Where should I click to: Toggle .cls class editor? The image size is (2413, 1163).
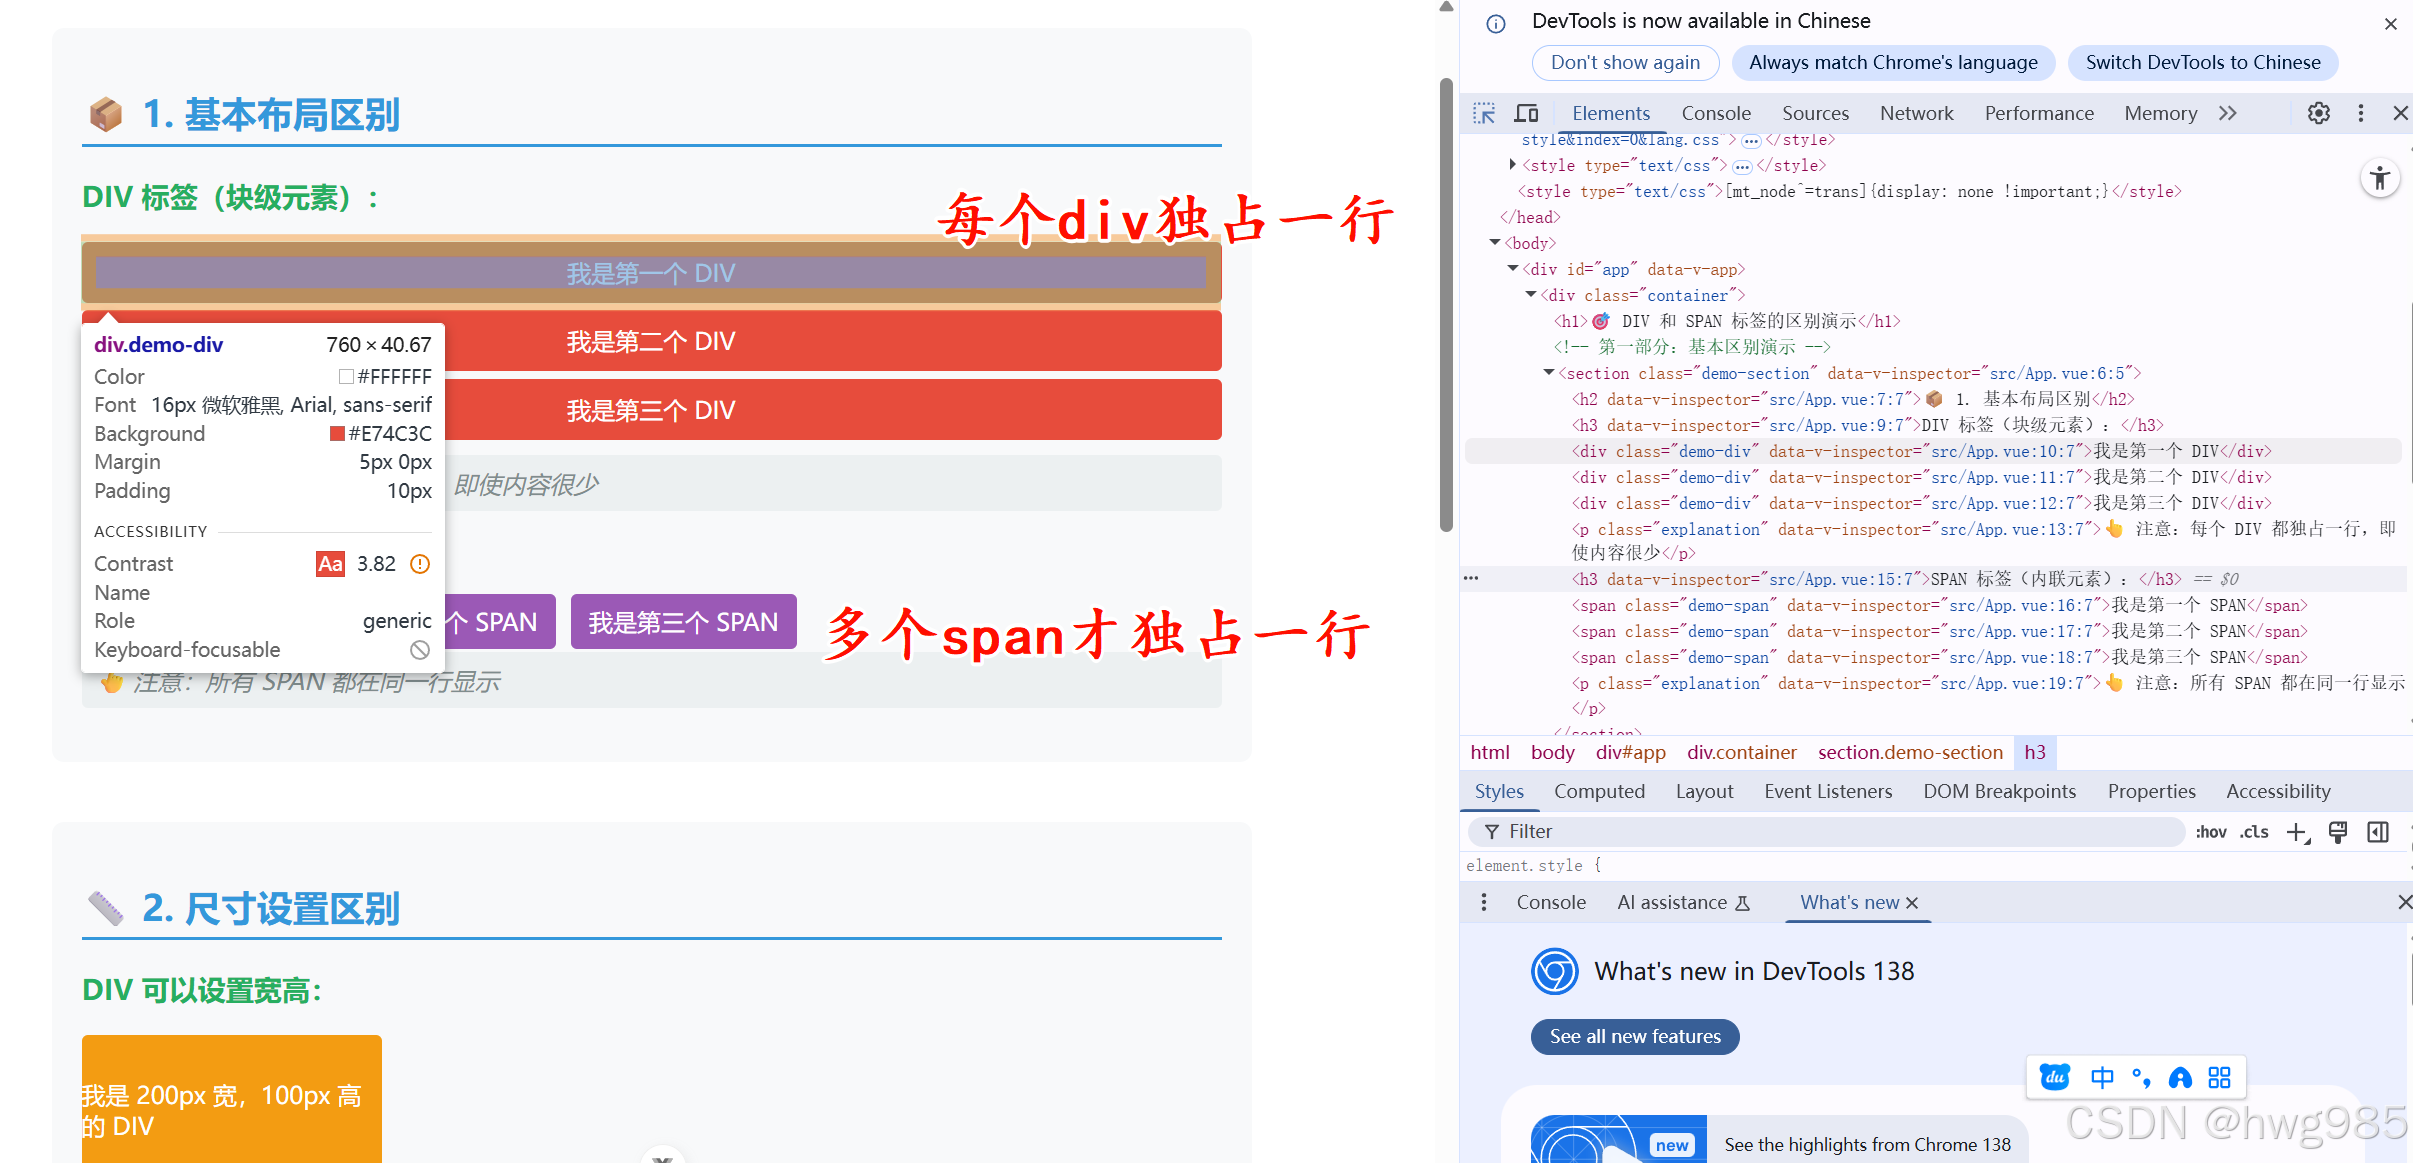pyautogui.click(x=2254, y=832)
